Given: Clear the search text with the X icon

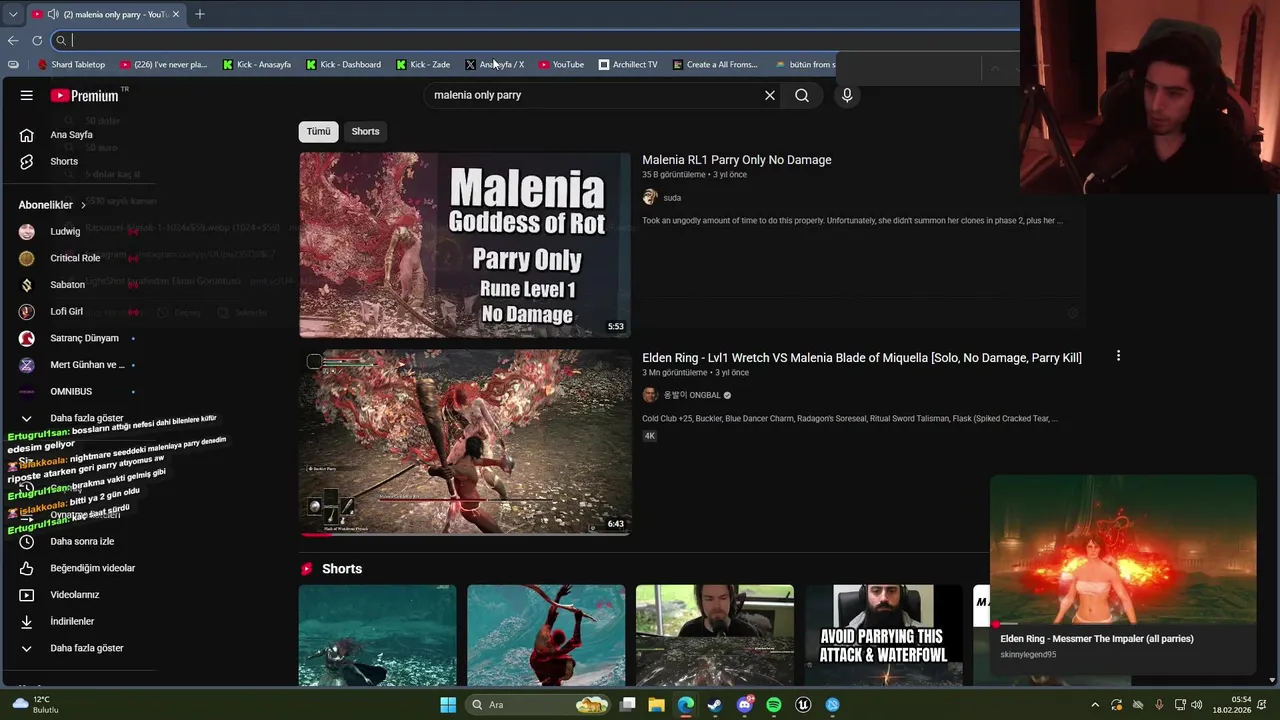Looking at the screenshot, I should 770,95.
